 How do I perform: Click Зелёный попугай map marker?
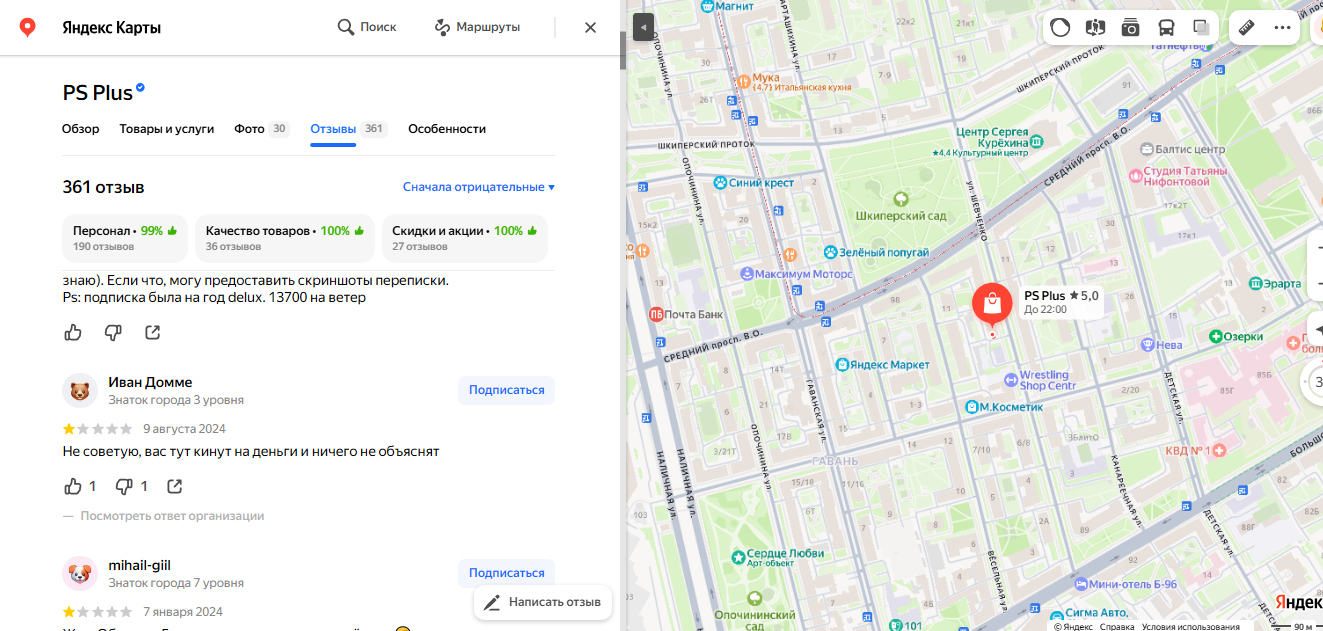[x=830, y=252]
